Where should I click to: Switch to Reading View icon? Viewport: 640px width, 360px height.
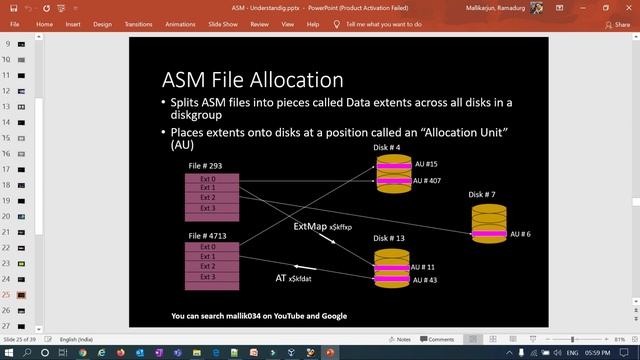click(513, 339)
